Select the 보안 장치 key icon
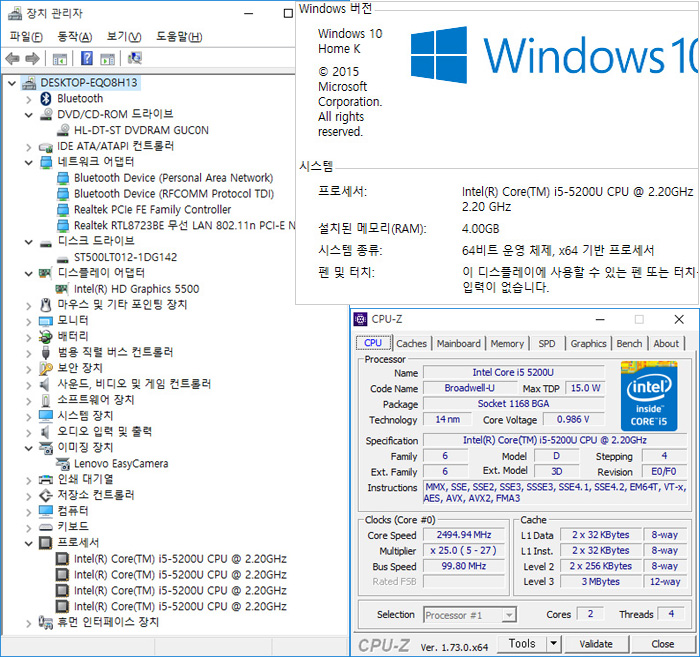Image resolution: width=700 pixels, height=659 pixels. [x=46, y=368]
